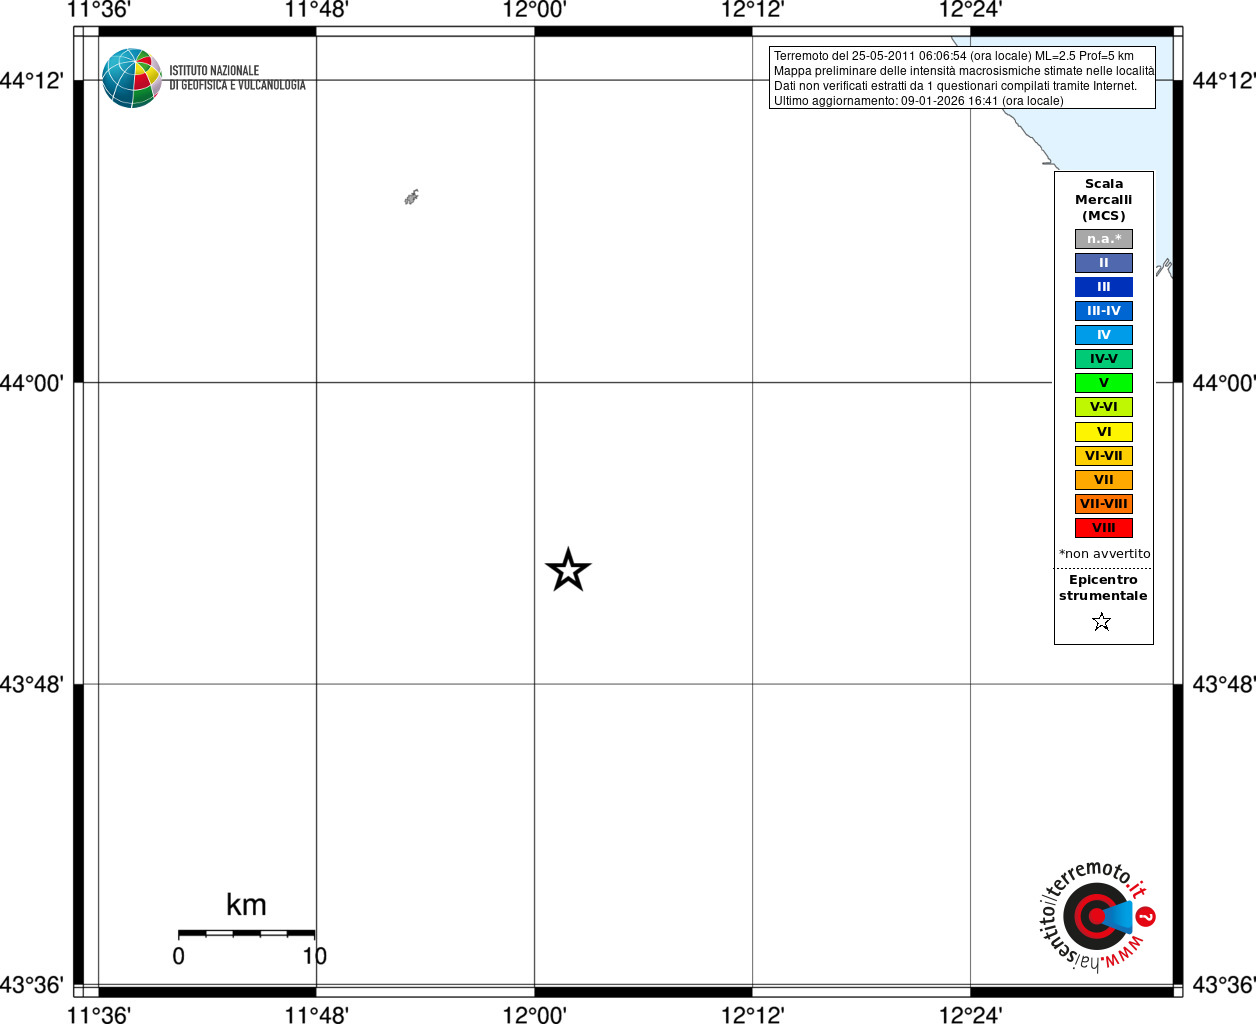Screen dimensions: 1256x1024
Task: Click the left 44°12' latitude label
Action: coord(32,80)
